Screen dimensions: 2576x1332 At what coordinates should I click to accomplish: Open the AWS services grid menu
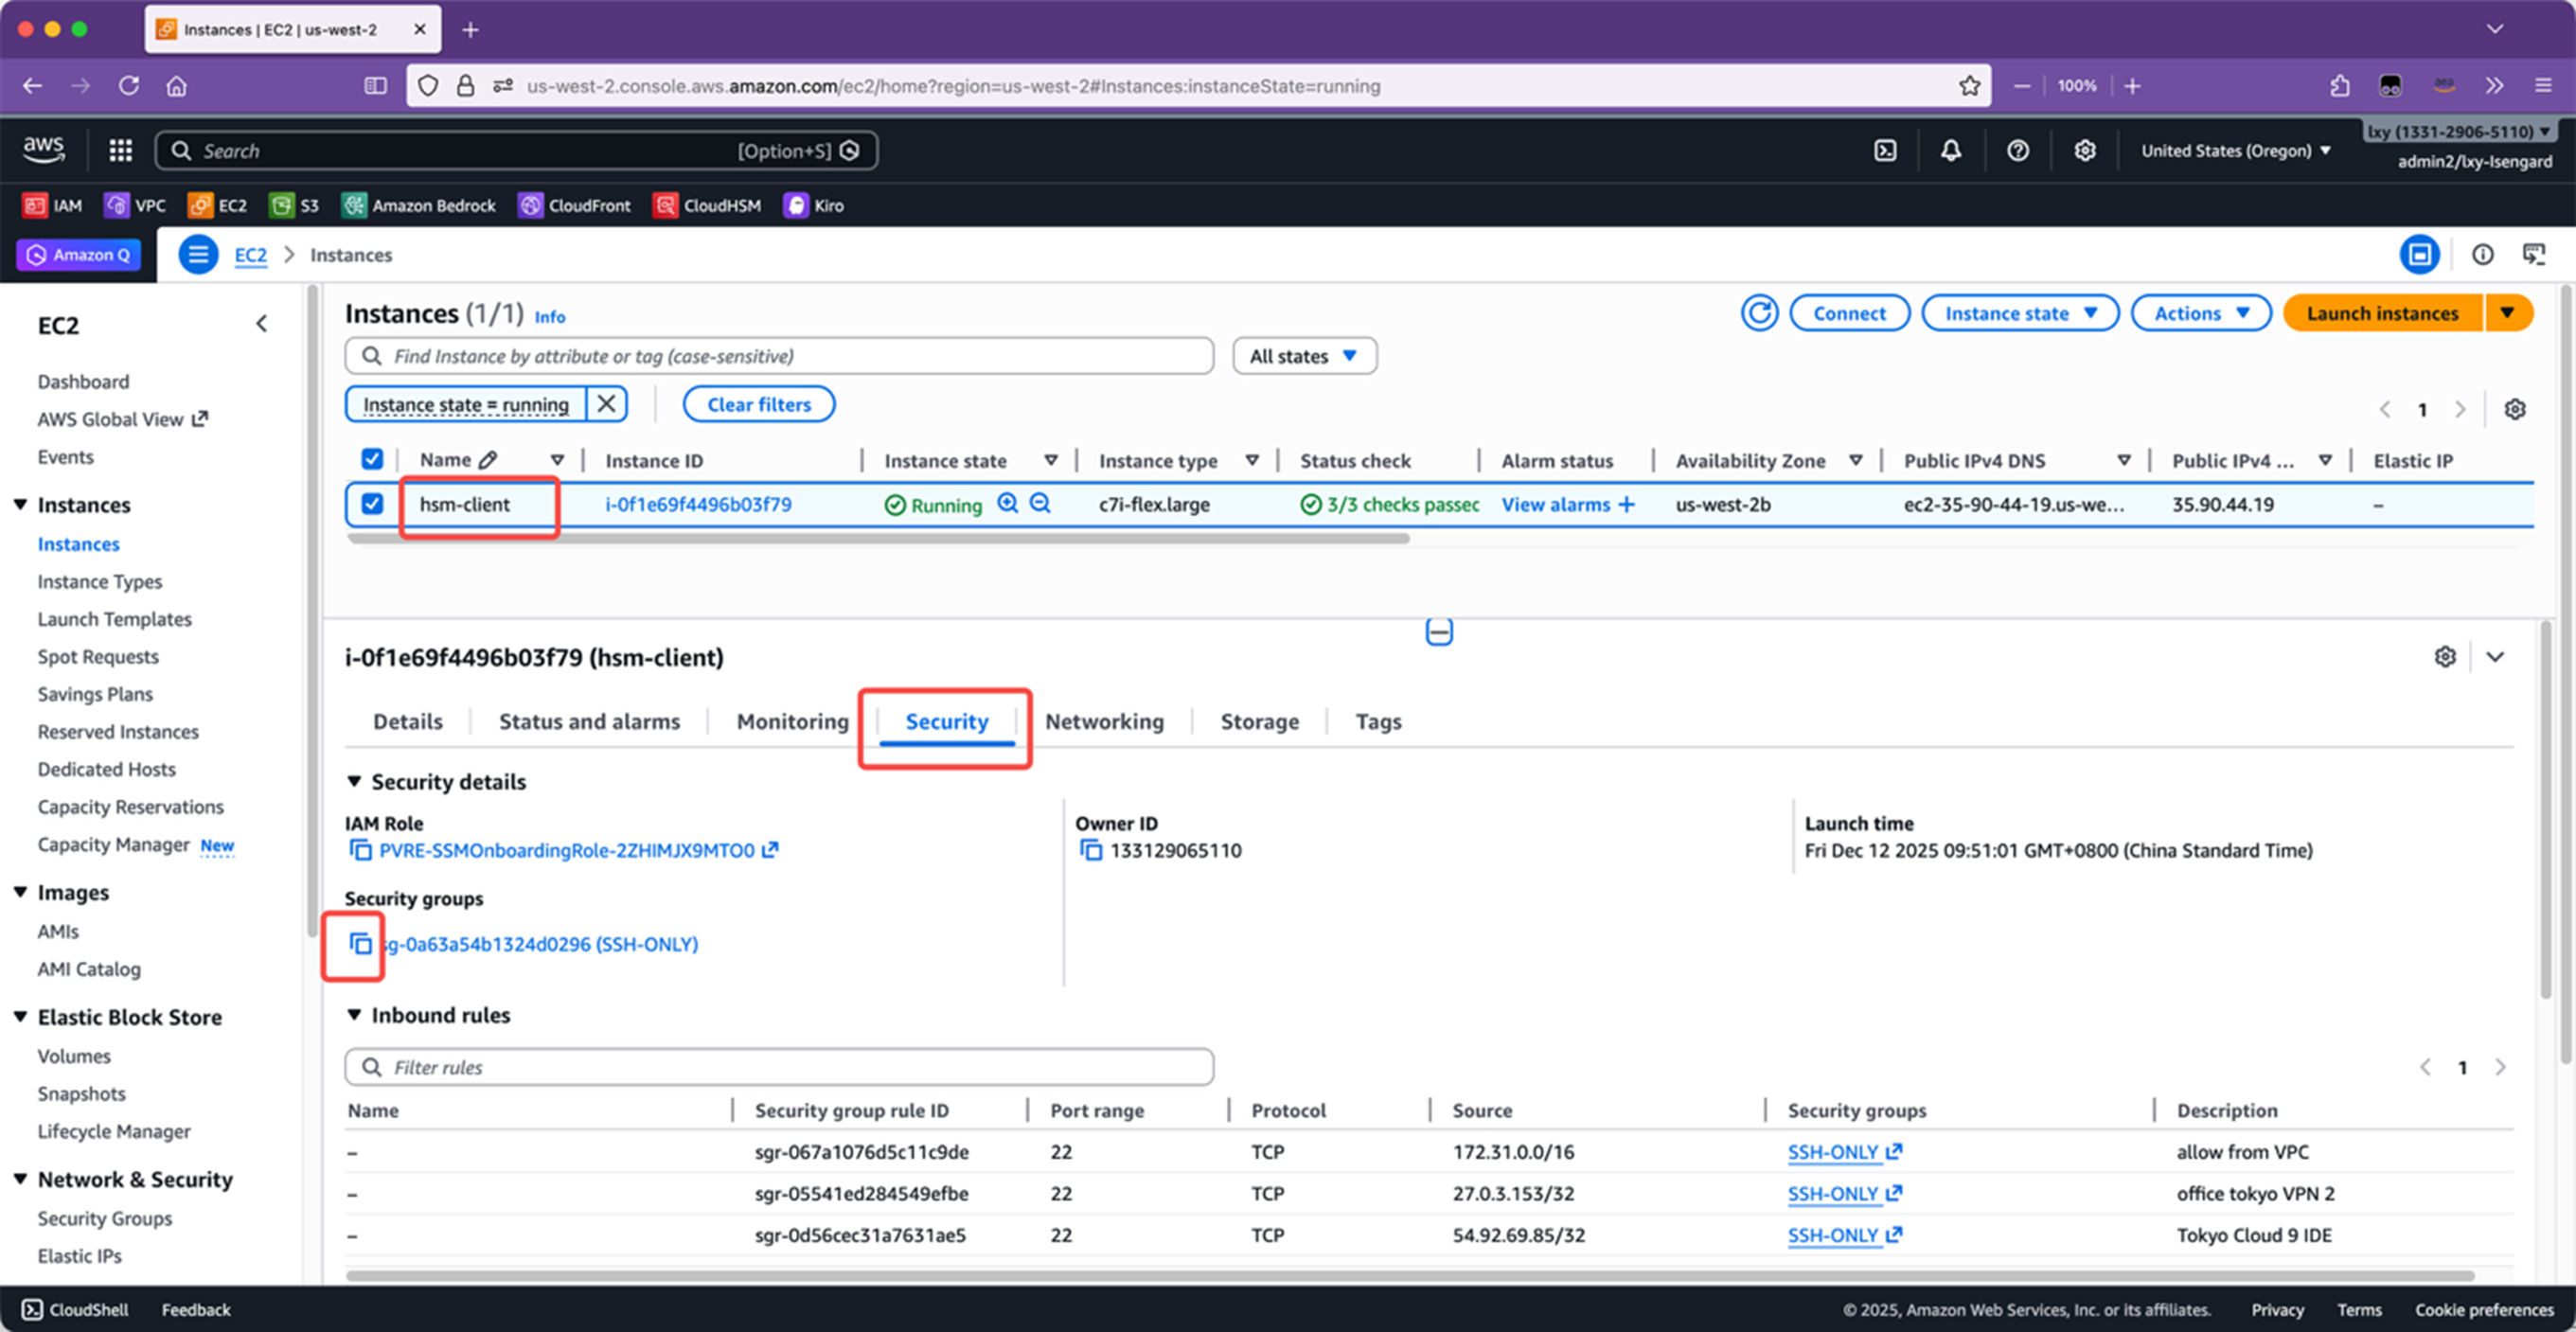tap(121, 151)
